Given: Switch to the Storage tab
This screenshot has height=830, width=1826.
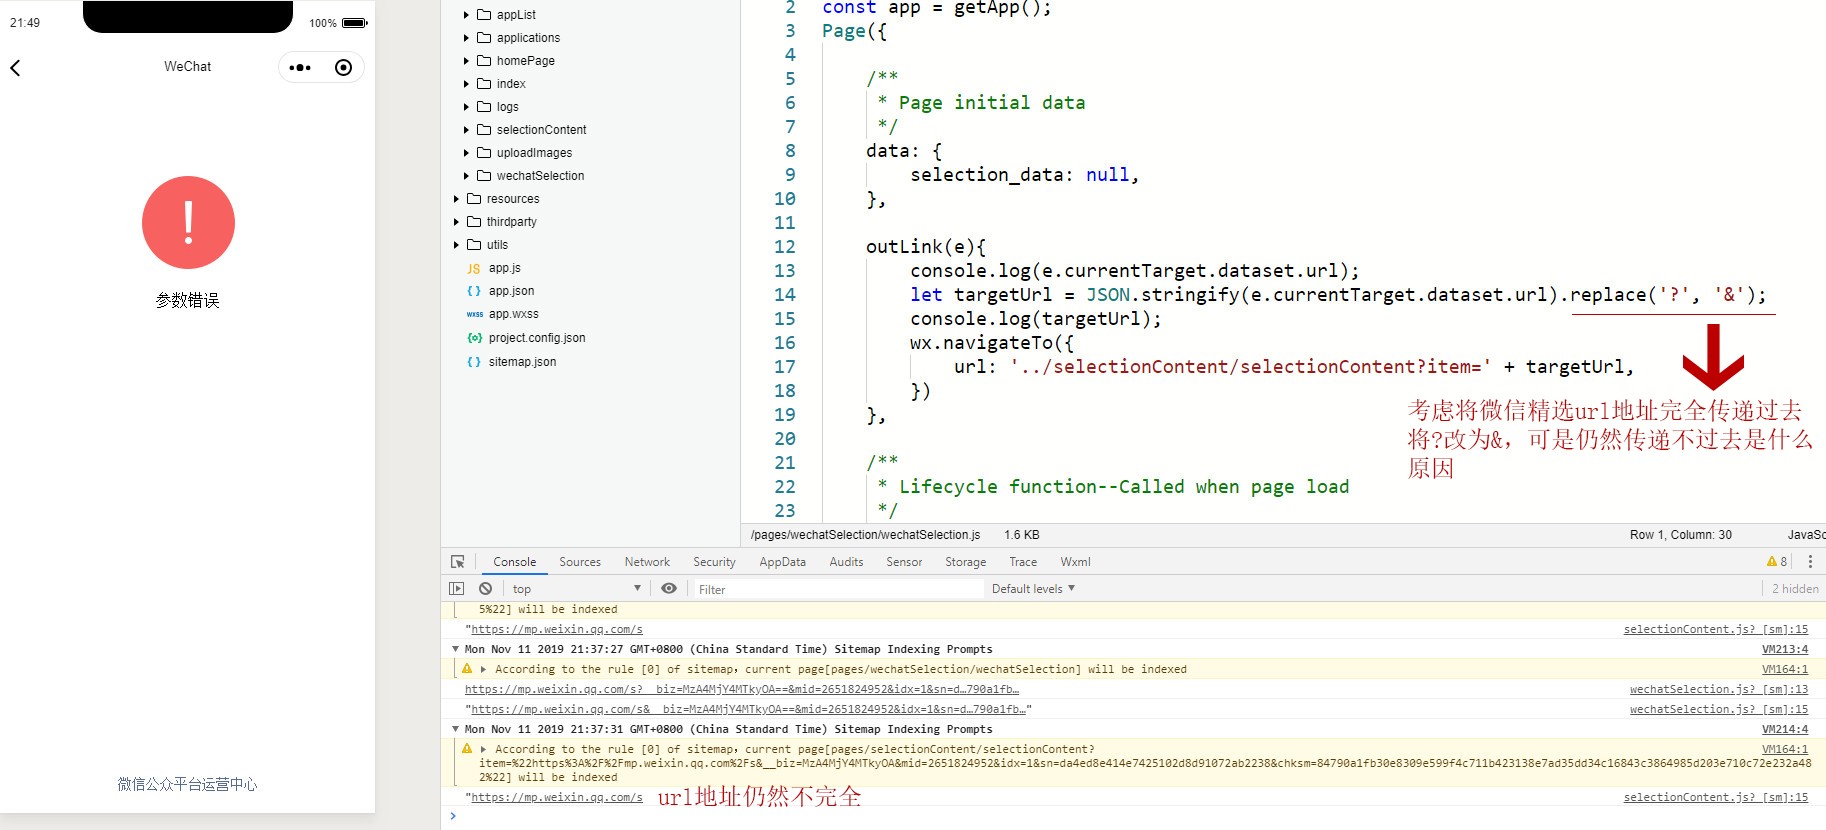Looking at the screenshot, I should 965,562.
